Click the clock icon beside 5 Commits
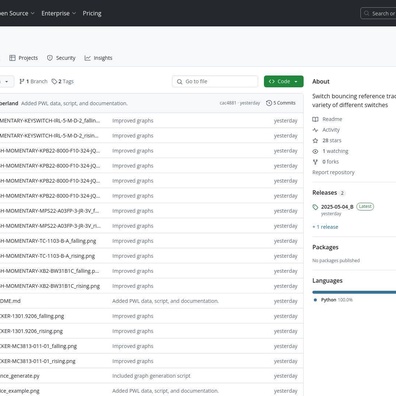Image resolution: width=396 pixels, height=396 pixels. coord(269,103)
